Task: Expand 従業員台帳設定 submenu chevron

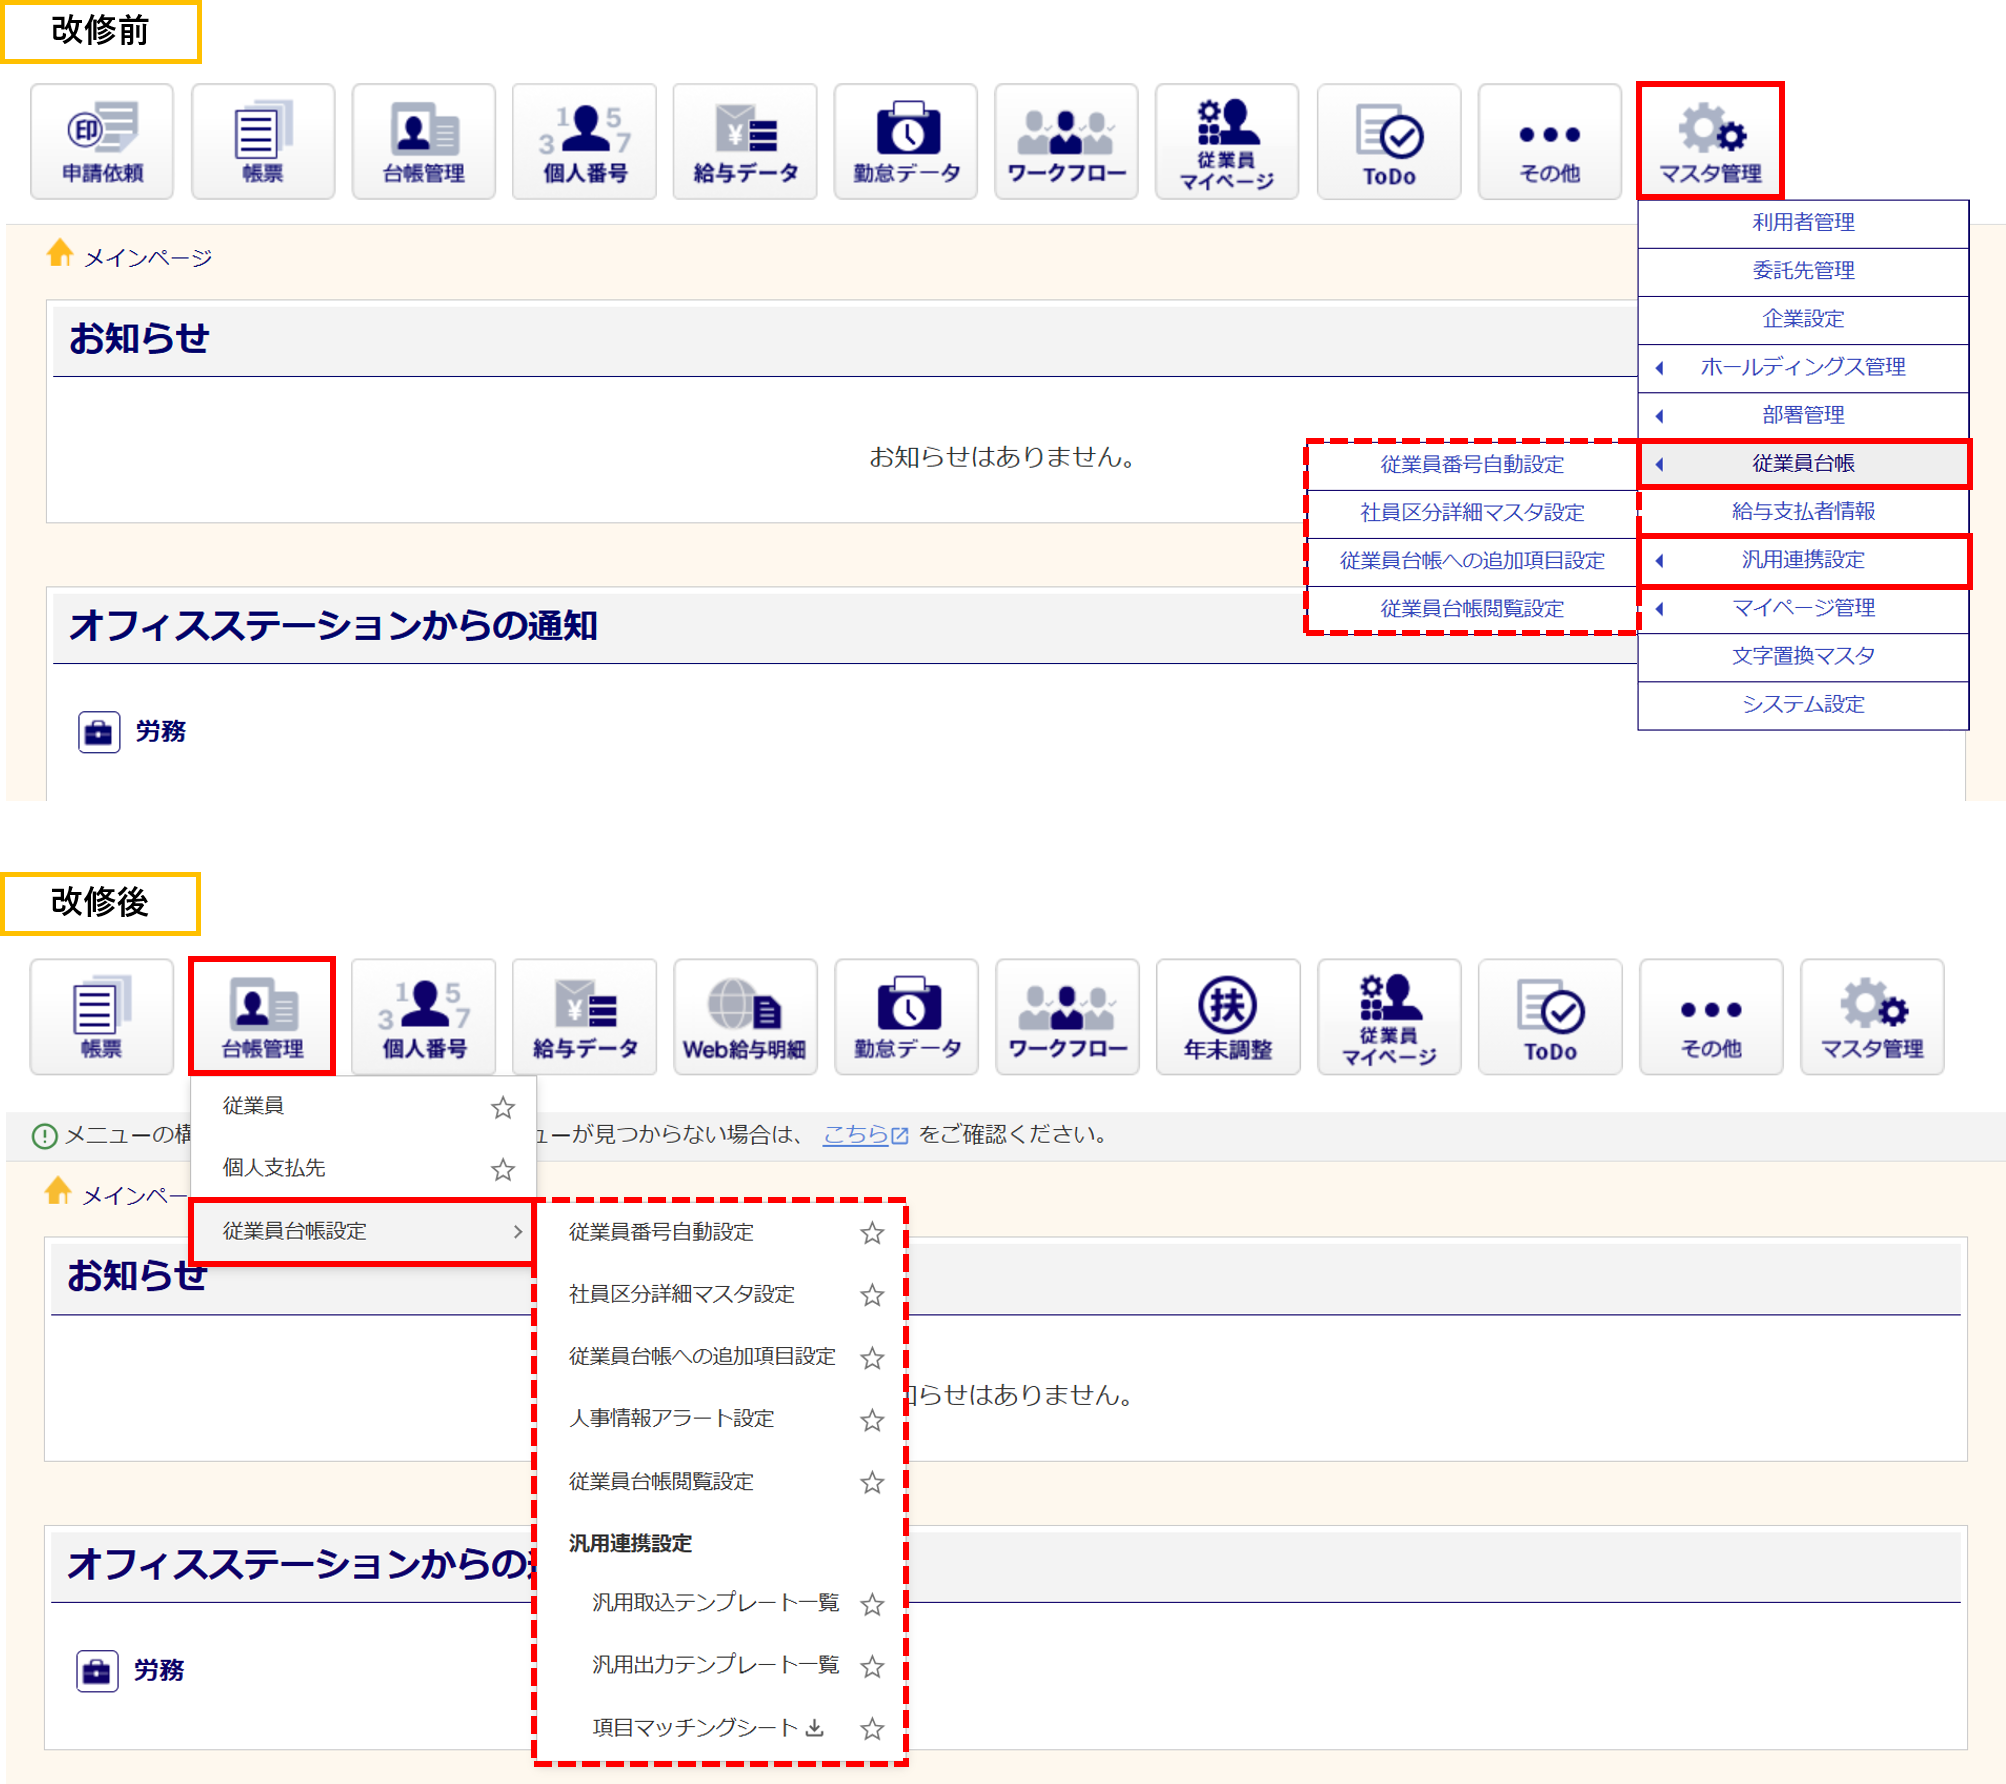Action: (518, 1231)
